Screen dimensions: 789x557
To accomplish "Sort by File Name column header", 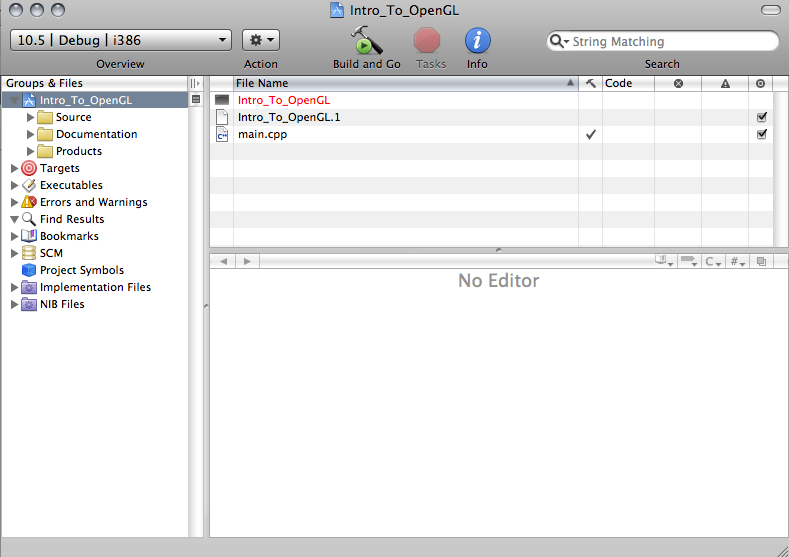I will (x=400, y=83).
